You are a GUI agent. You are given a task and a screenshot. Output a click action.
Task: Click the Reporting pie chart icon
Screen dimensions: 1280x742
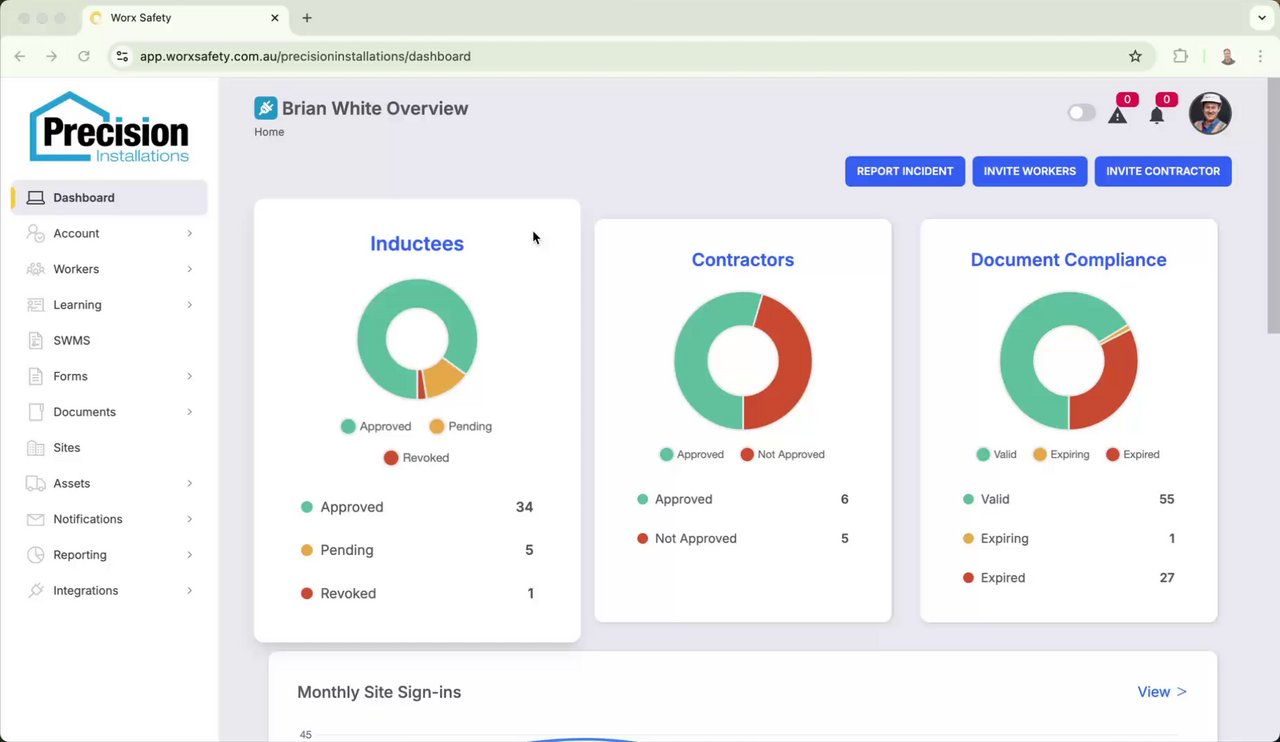(36, 555)
